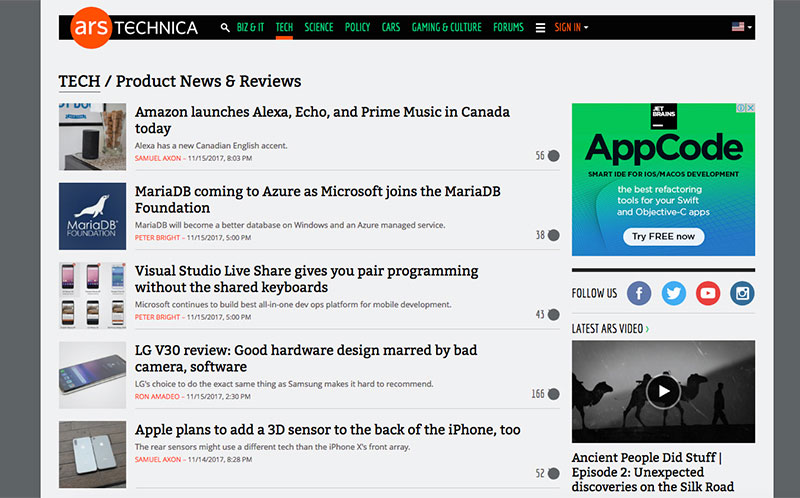Open the hamburger menu icon
Screen dimensions: 800x498
click(x=540, y=28)
